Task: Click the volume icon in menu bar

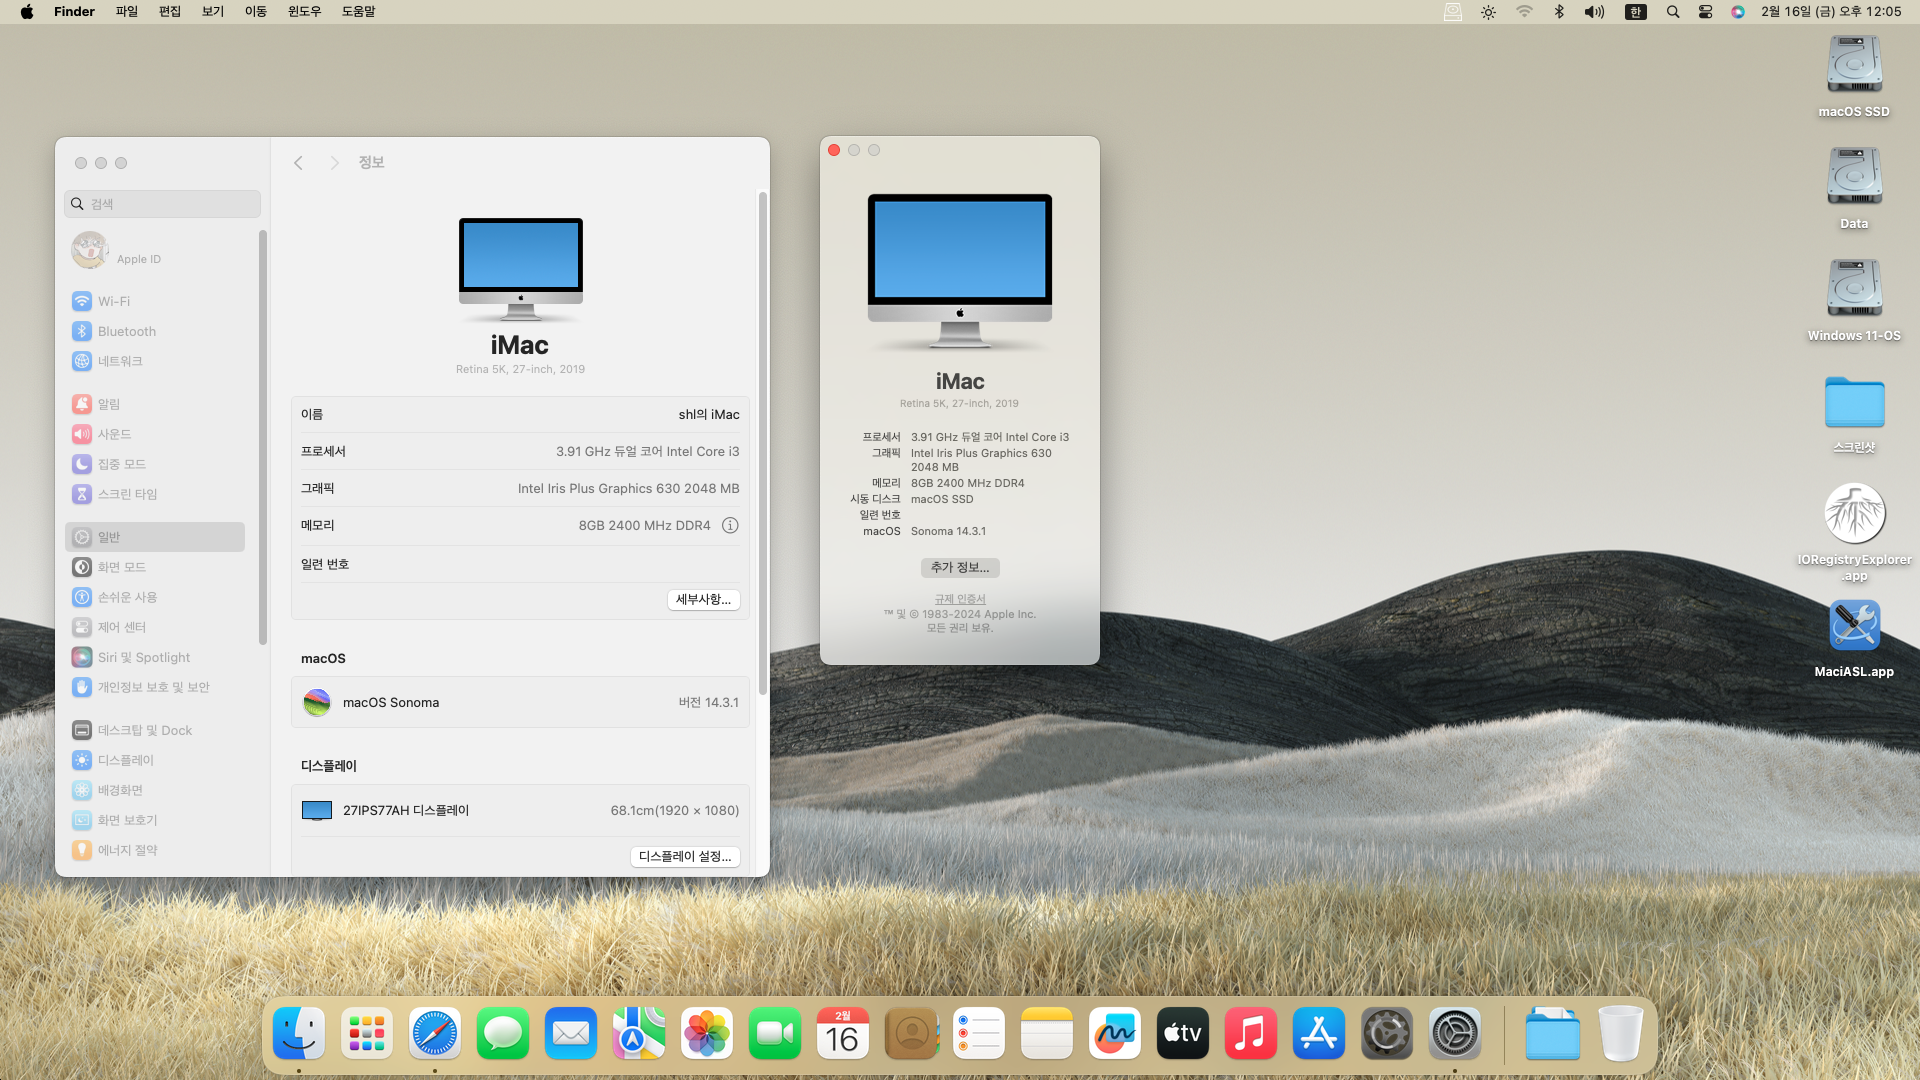Action: point(1594,12)
